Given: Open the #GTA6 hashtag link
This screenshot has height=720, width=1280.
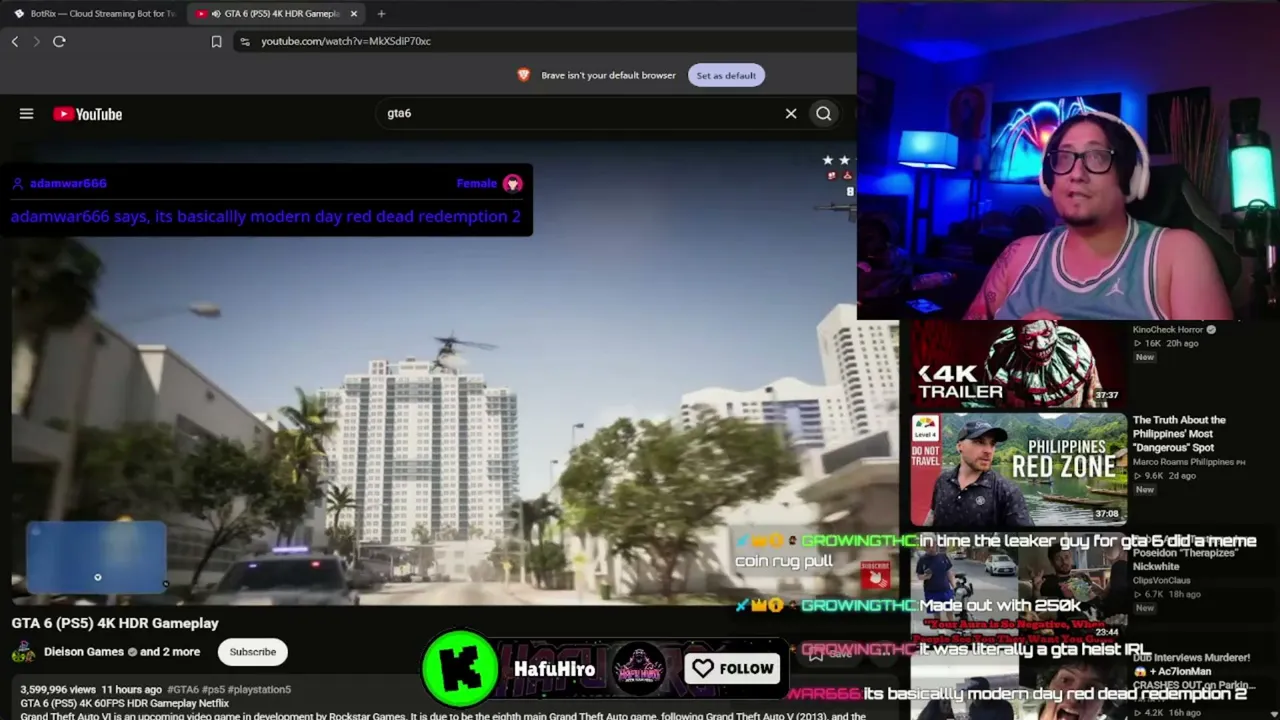Looking at the screenshot, I should (x=183, y=690).
